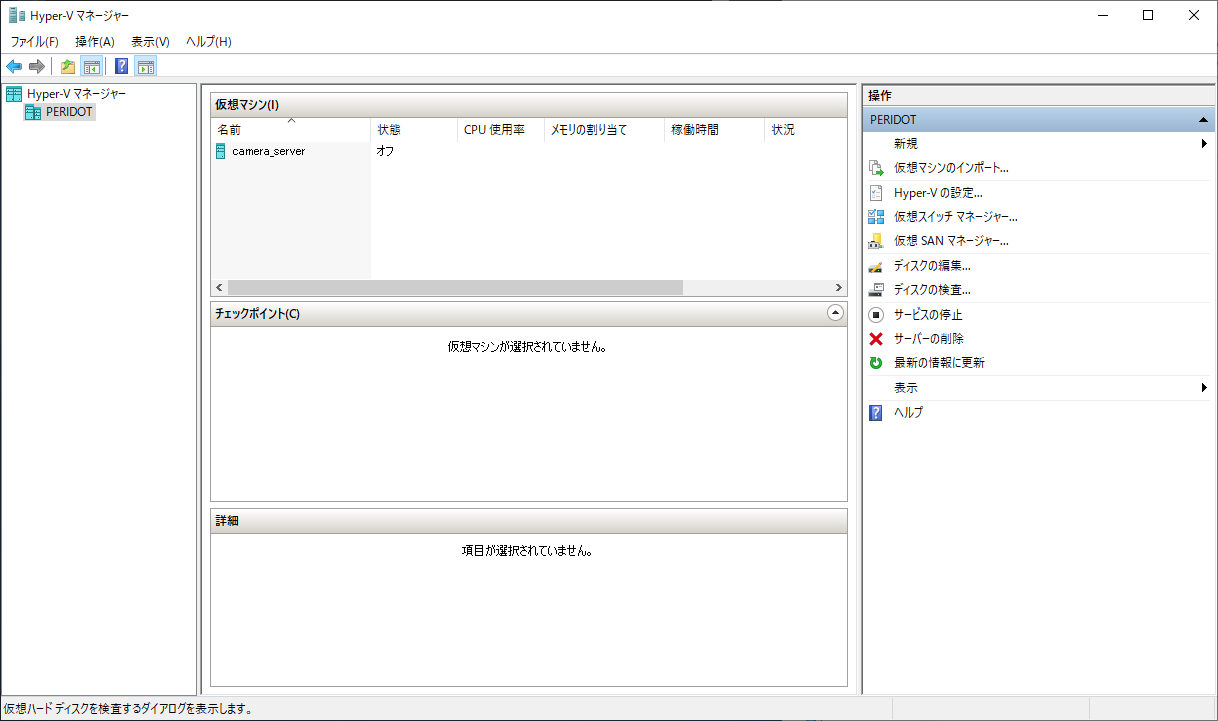Open 仮想スイッチ マネージャー... action

[x=955, y=217]
